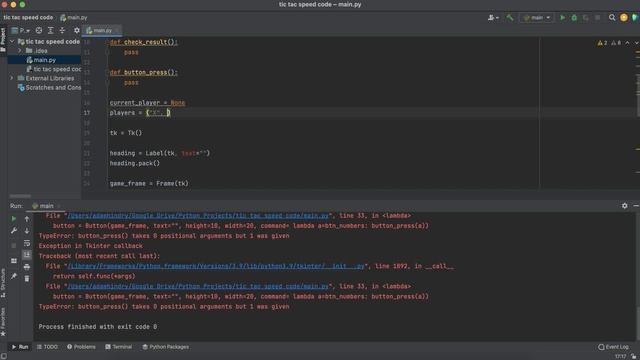This screenshot has height=360, width=640.
Task: Open the Run panel settings gear
Action: pyautogui.click(x=624, y=206)
